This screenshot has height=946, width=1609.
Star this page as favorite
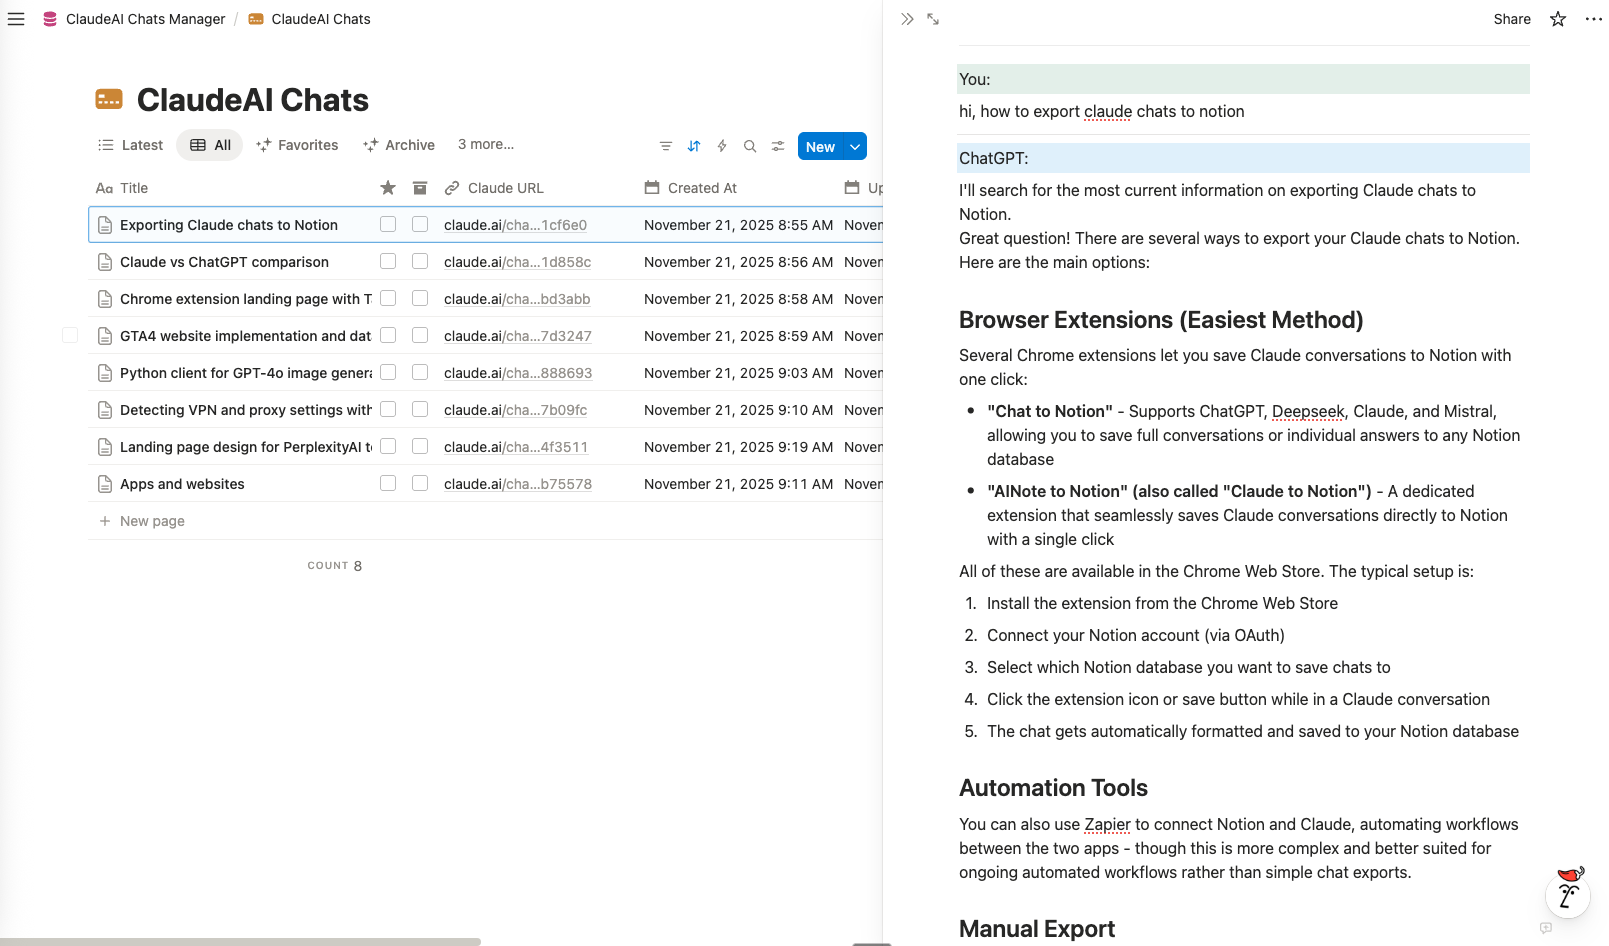(1558, 19)
